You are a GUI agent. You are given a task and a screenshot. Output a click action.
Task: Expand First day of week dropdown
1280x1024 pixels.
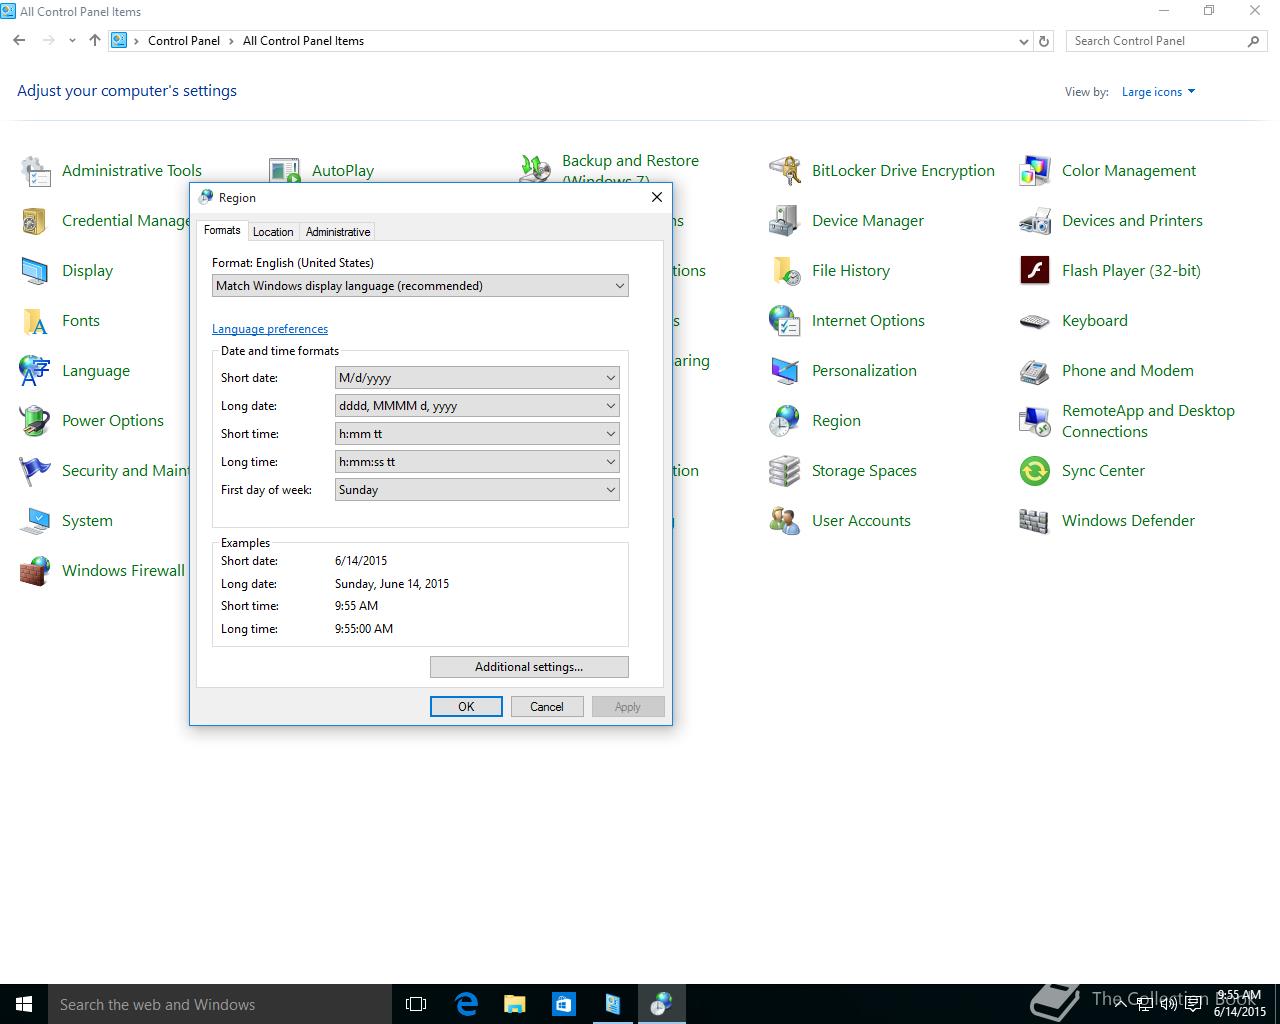tap(477, 490)
